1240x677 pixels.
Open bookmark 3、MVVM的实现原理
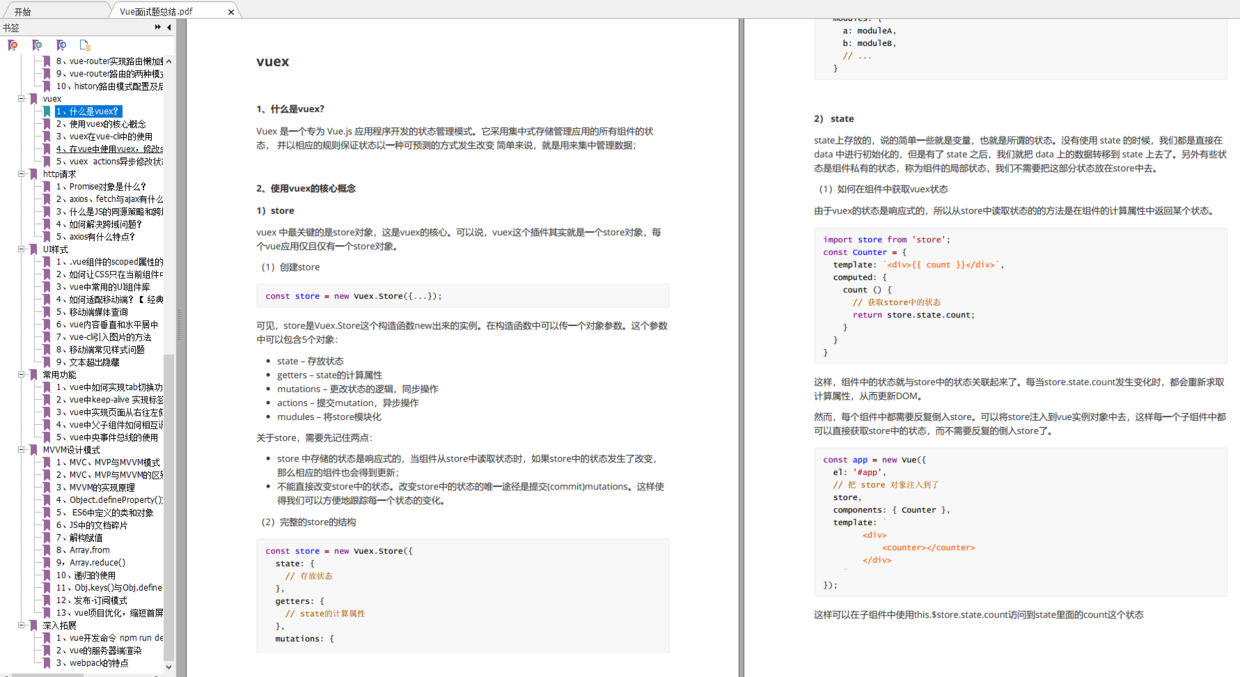95,487
